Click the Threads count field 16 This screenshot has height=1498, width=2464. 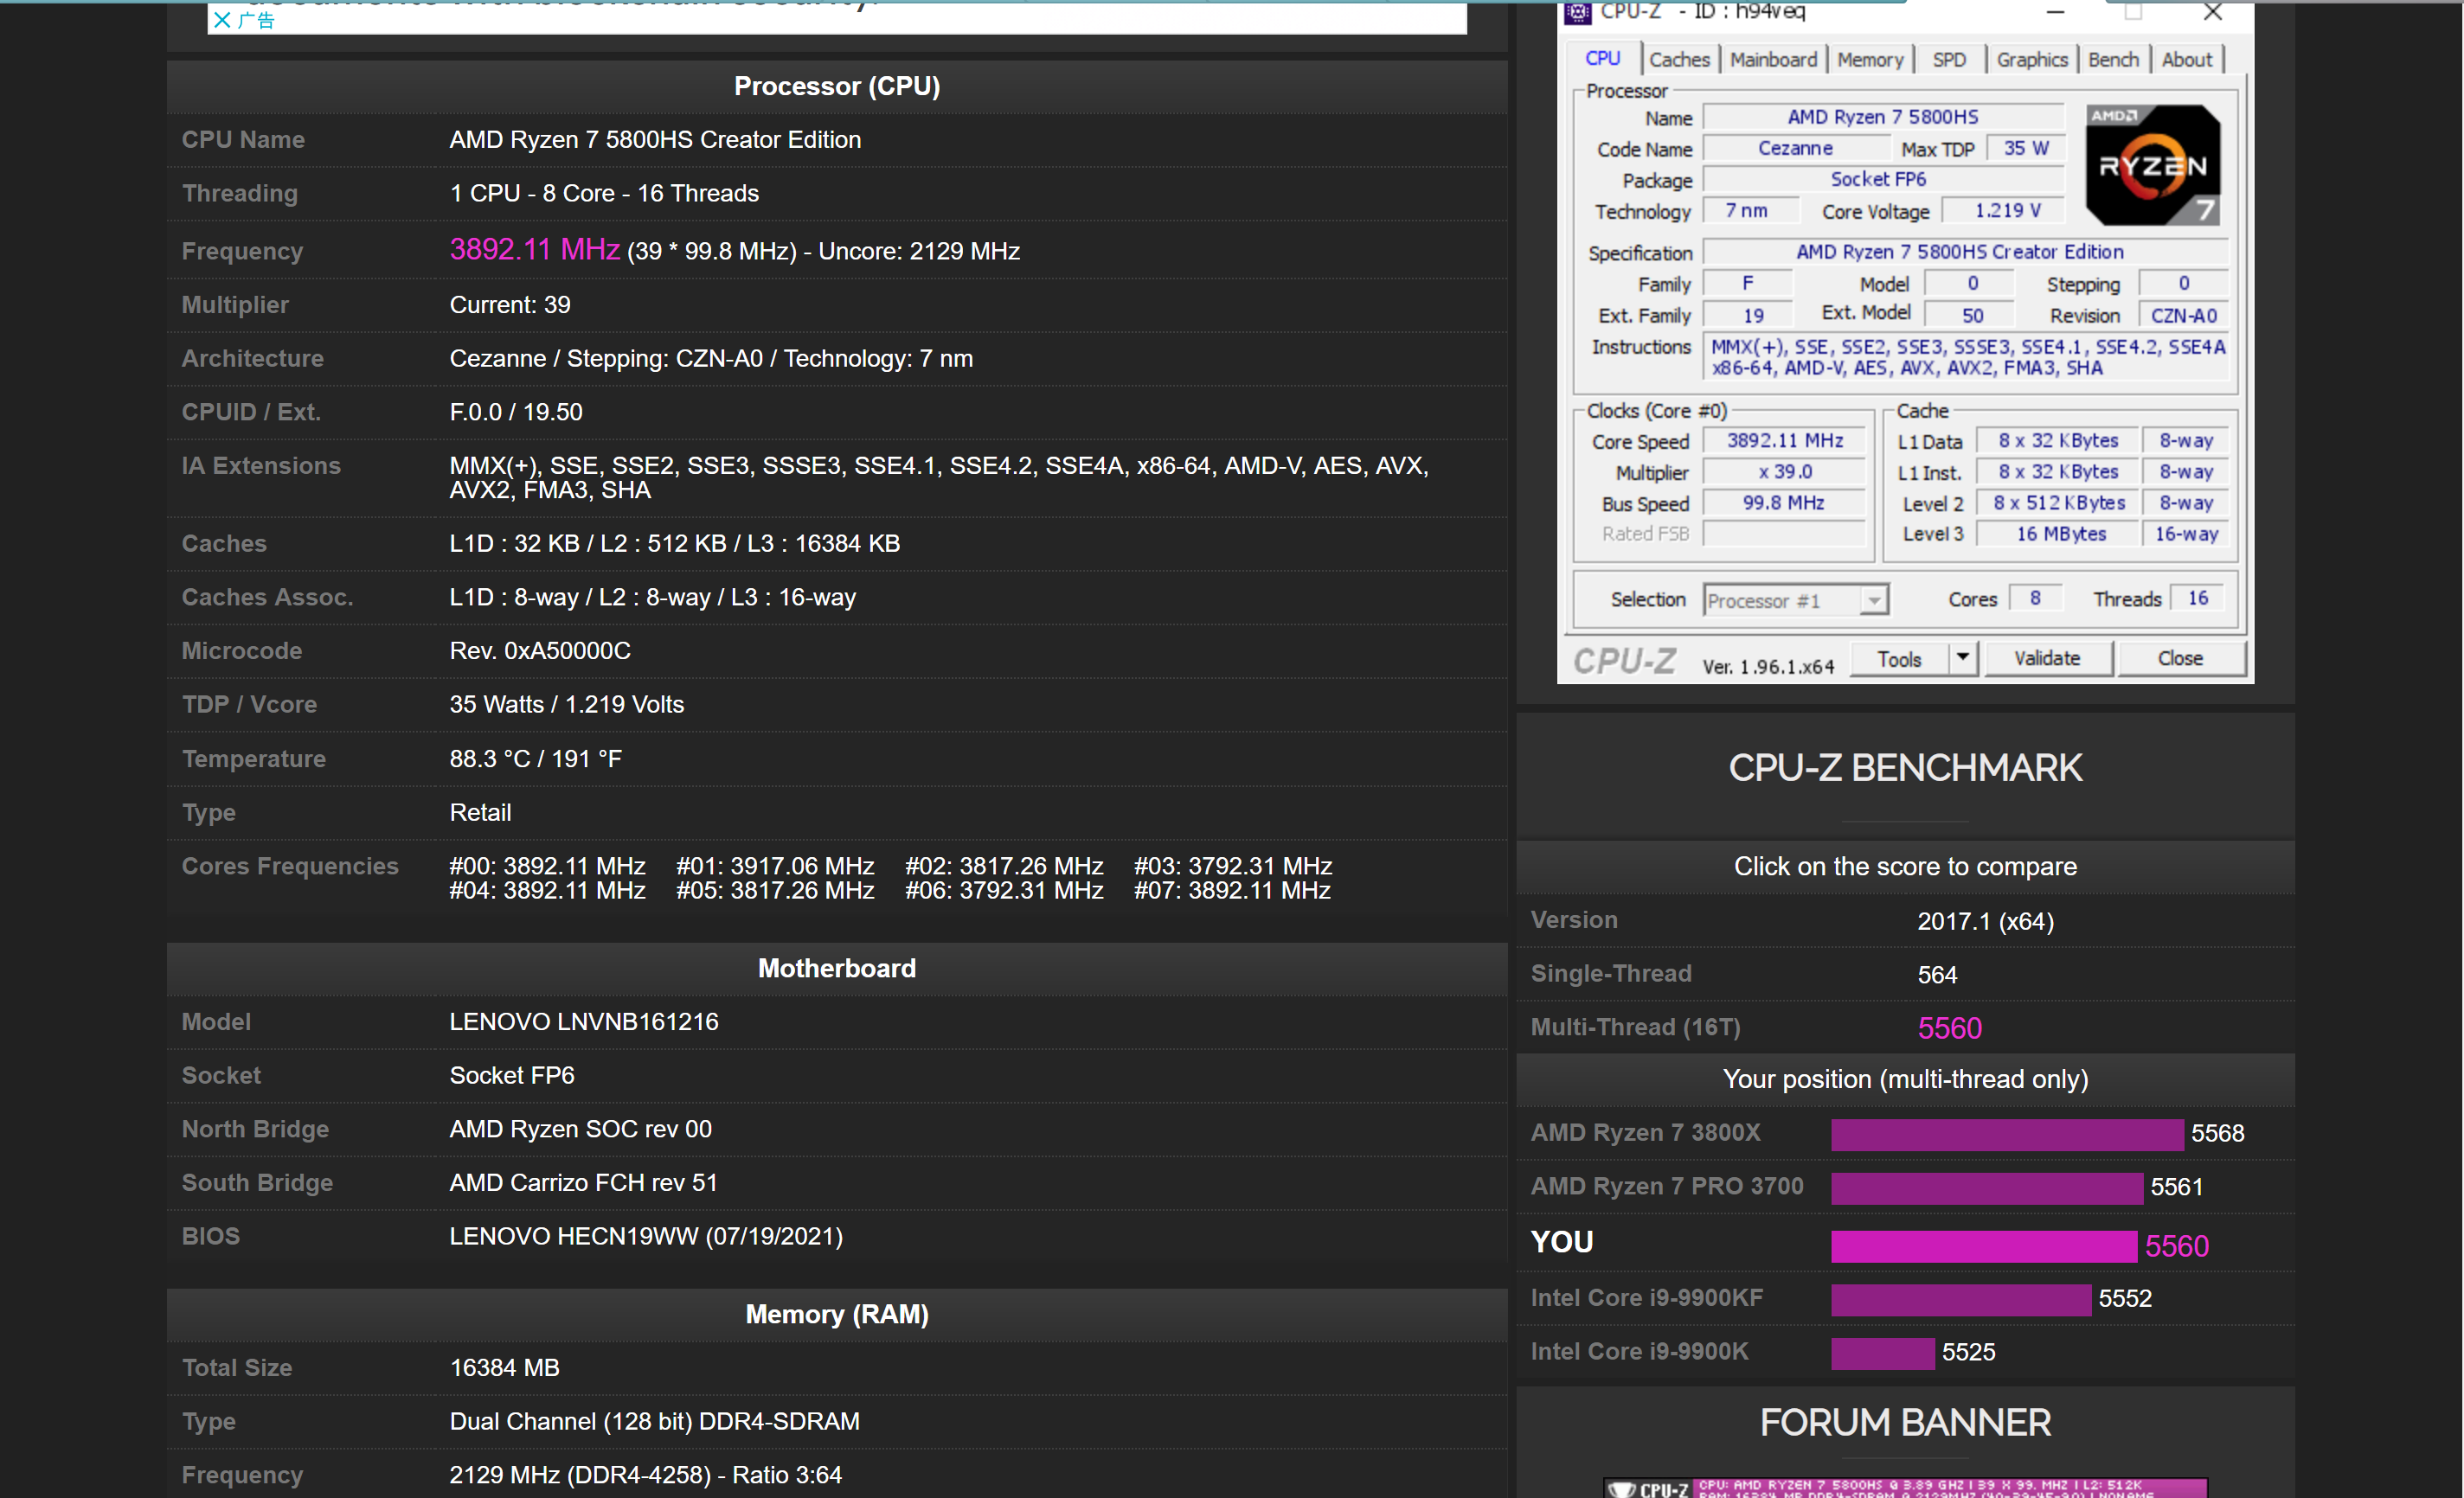(x=2196, y=598)
